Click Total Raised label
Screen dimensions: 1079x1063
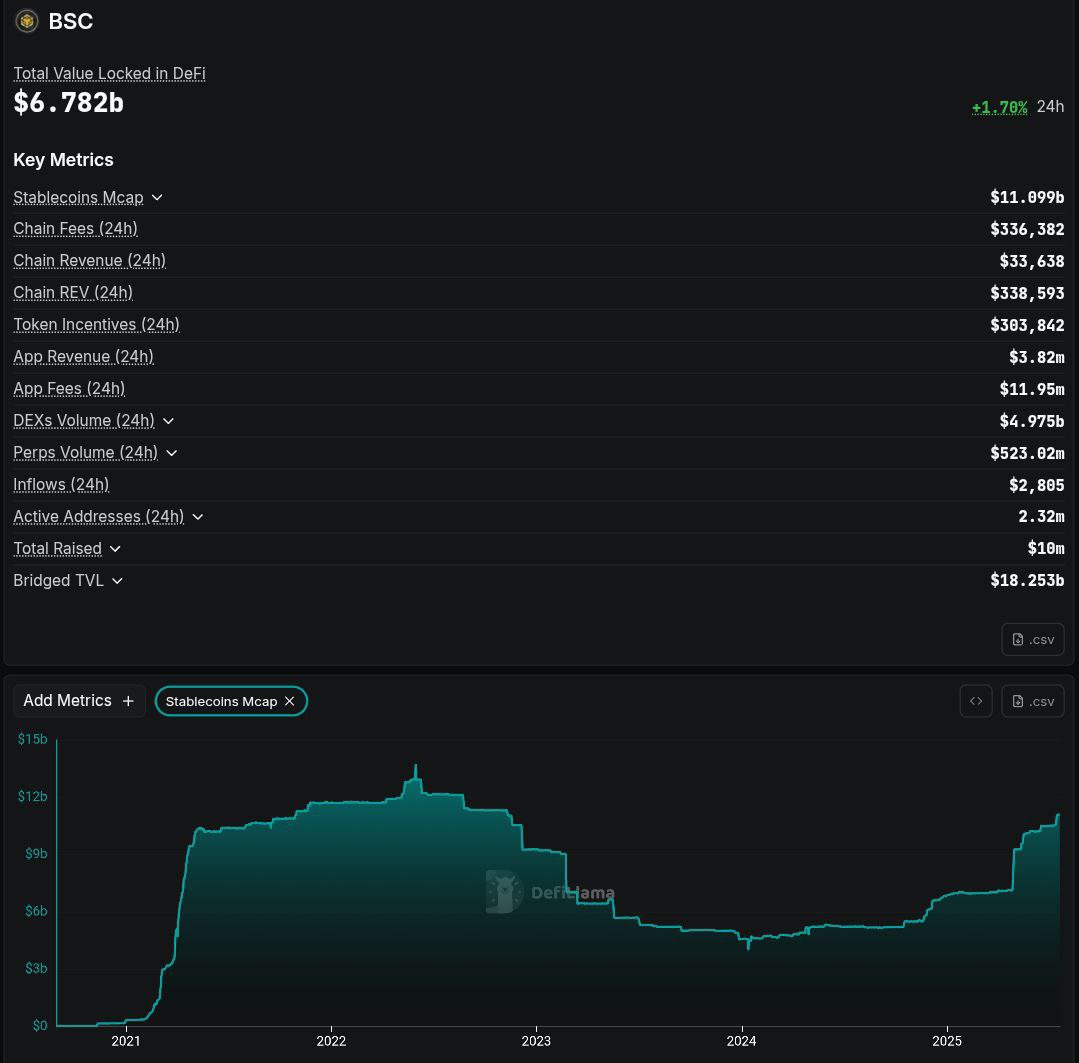pos(58,548)
